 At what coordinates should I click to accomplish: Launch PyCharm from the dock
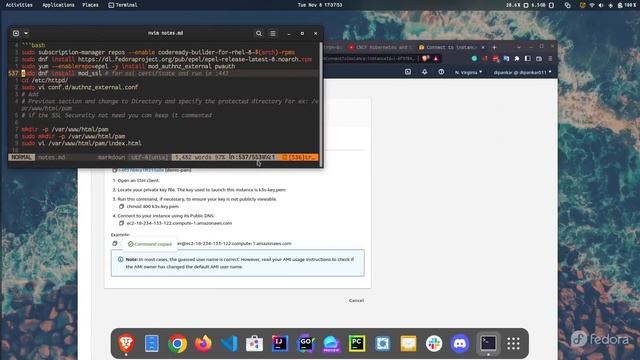pyautogui.click(x=357, y=343)
